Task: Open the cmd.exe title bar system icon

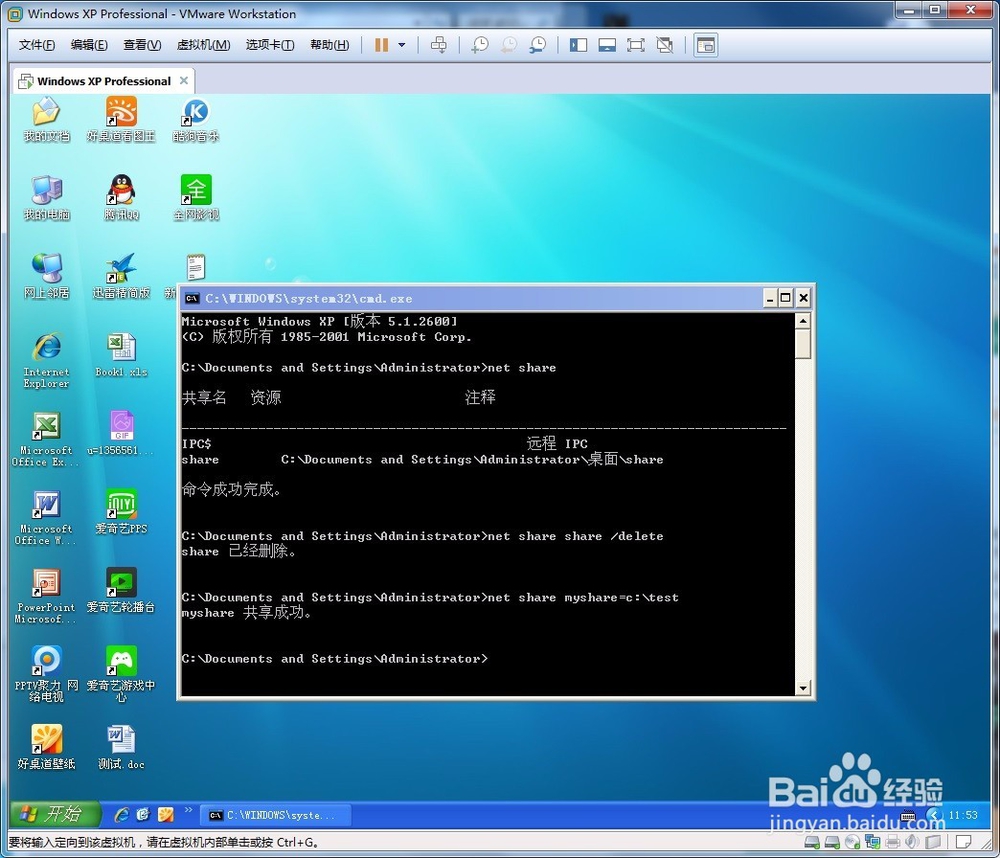Action: coord(191,298)
